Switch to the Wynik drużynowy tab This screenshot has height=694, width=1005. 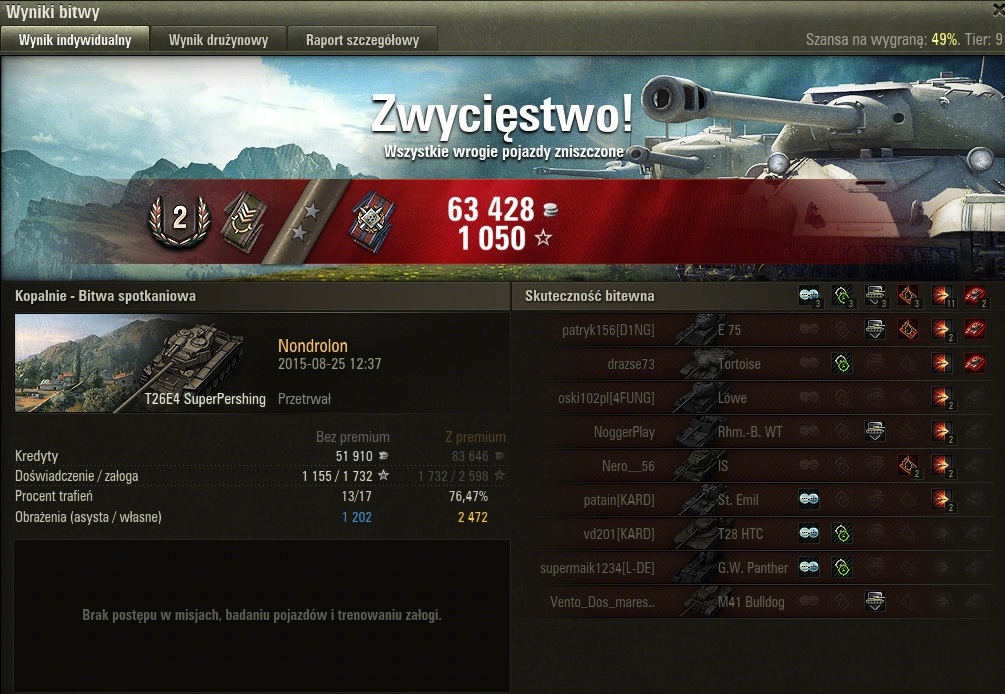[218, 40]
